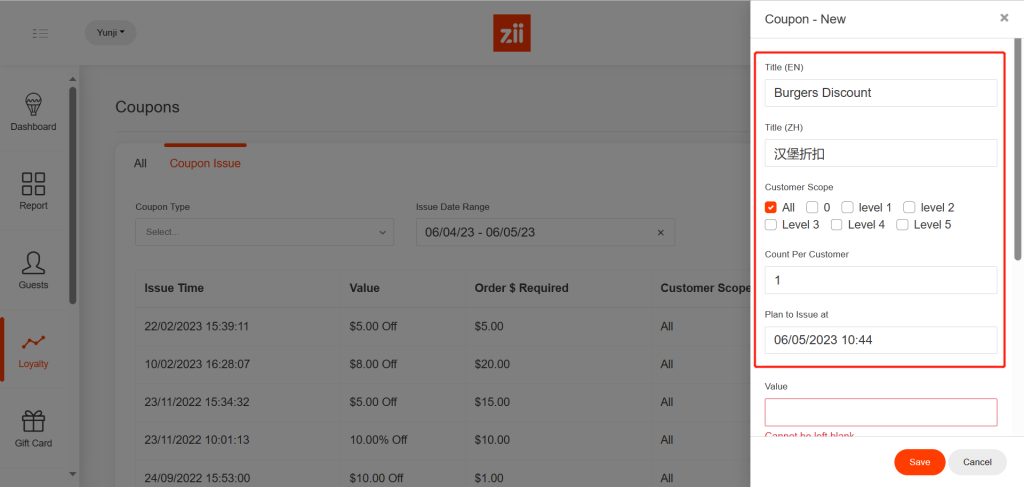Viewport: 1024px width, 487px height.
Task: Check the Level 4 customer scope
Action: pyautogui.click(x=837, y=224)
